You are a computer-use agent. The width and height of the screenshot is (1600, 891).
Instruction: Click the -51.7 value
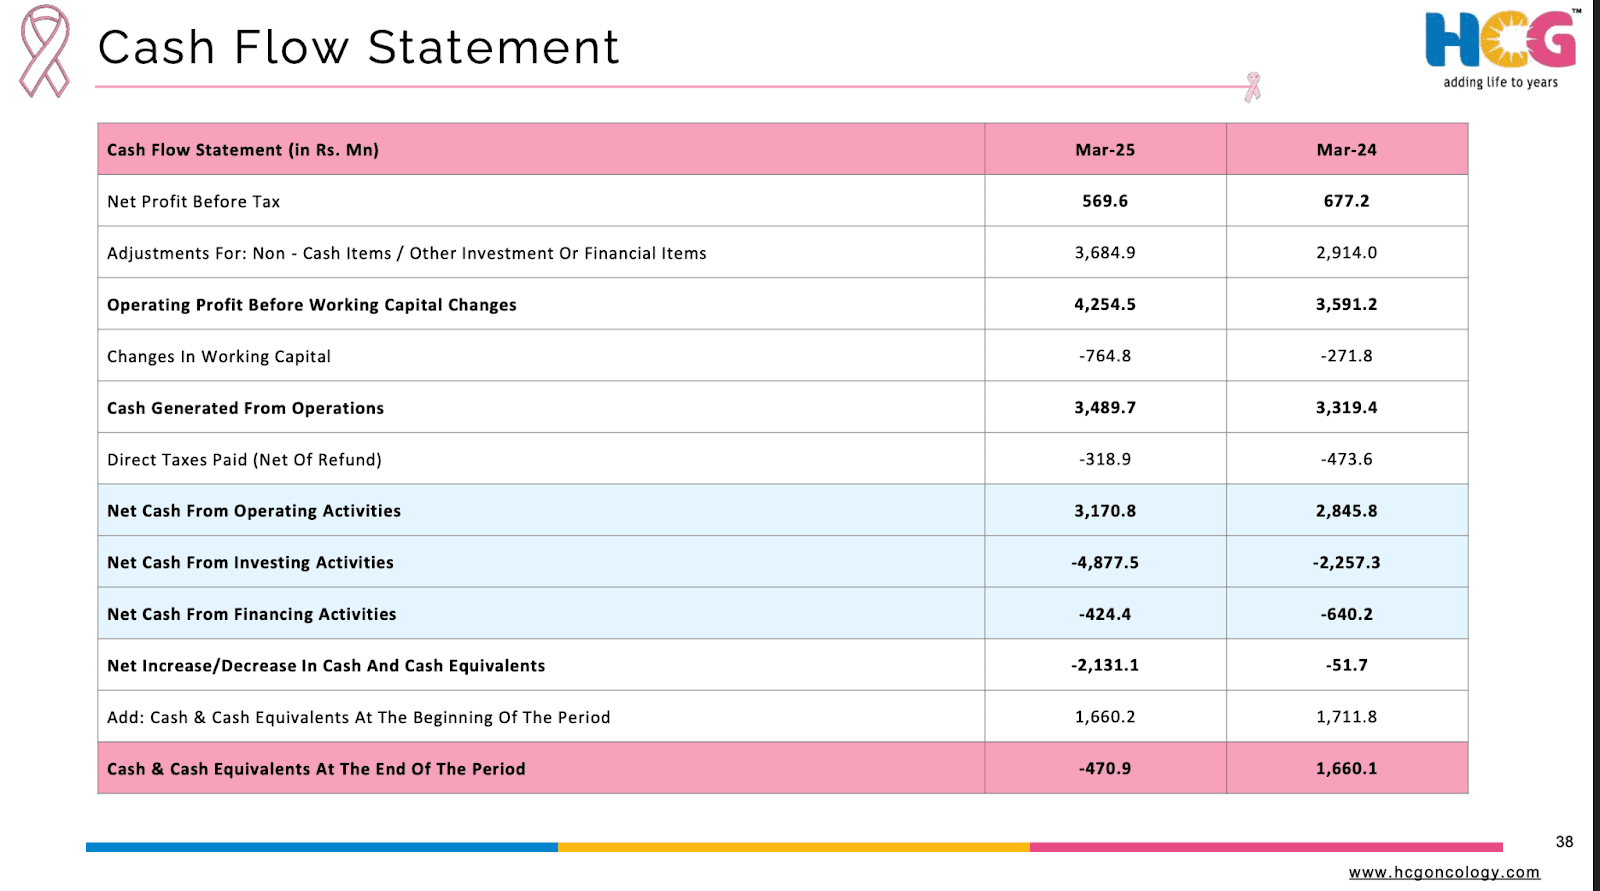1346,665
